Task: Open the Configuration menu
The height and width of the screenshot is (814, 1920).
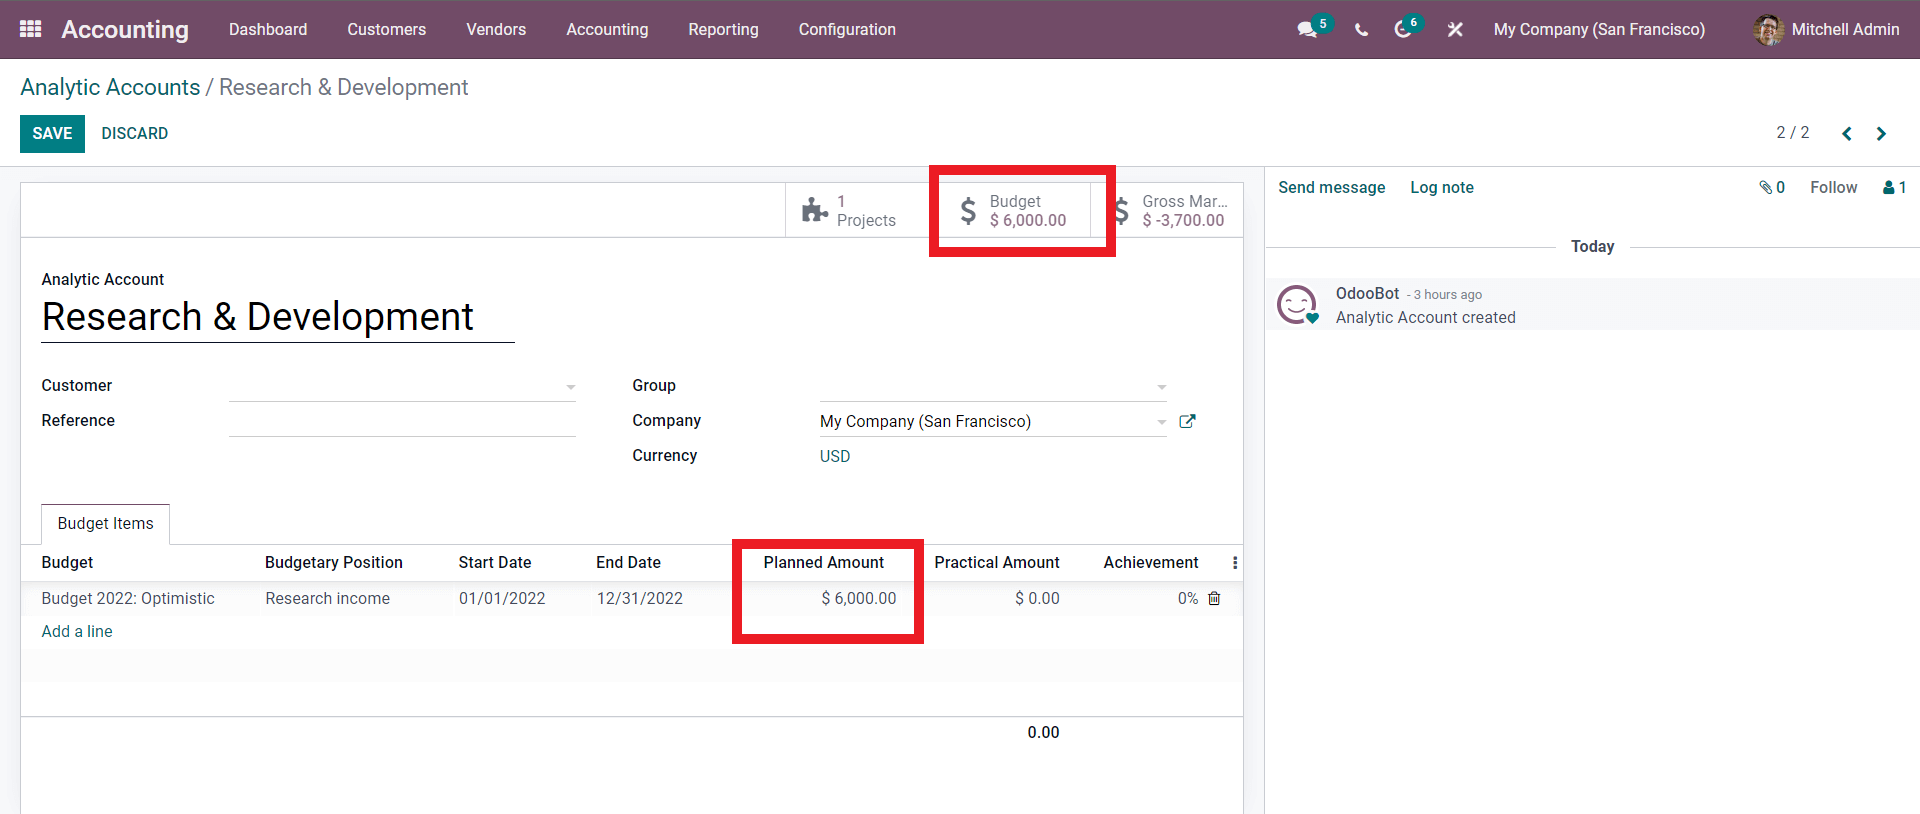Action: tap(847, 30)
